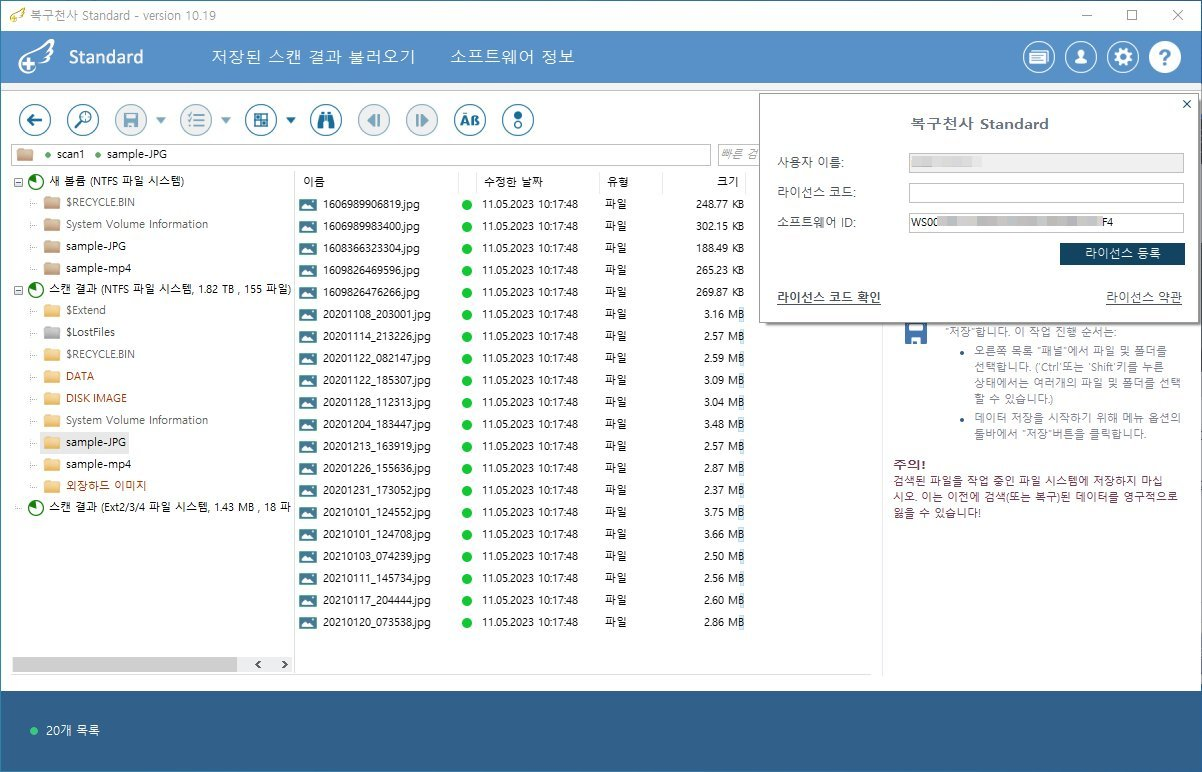Open the save options dropdown arrow

click(x=161, y=120)
